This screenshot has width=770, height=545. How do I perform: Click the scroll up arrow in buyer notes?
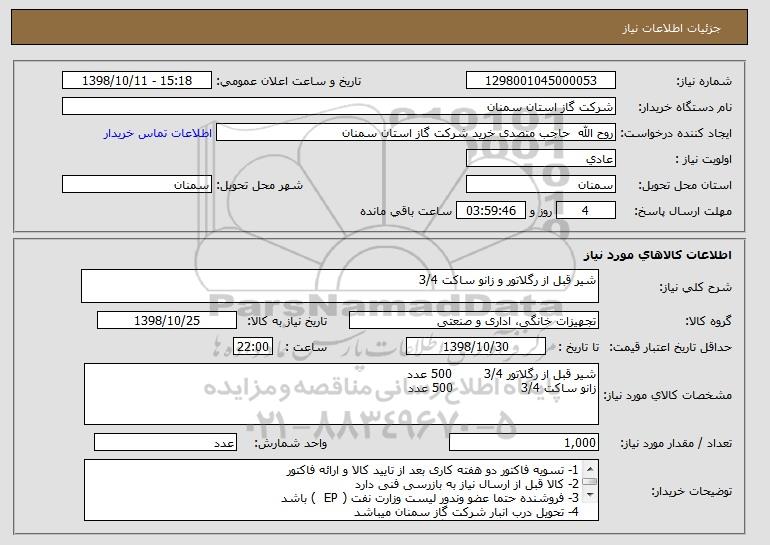click(590, 468)
